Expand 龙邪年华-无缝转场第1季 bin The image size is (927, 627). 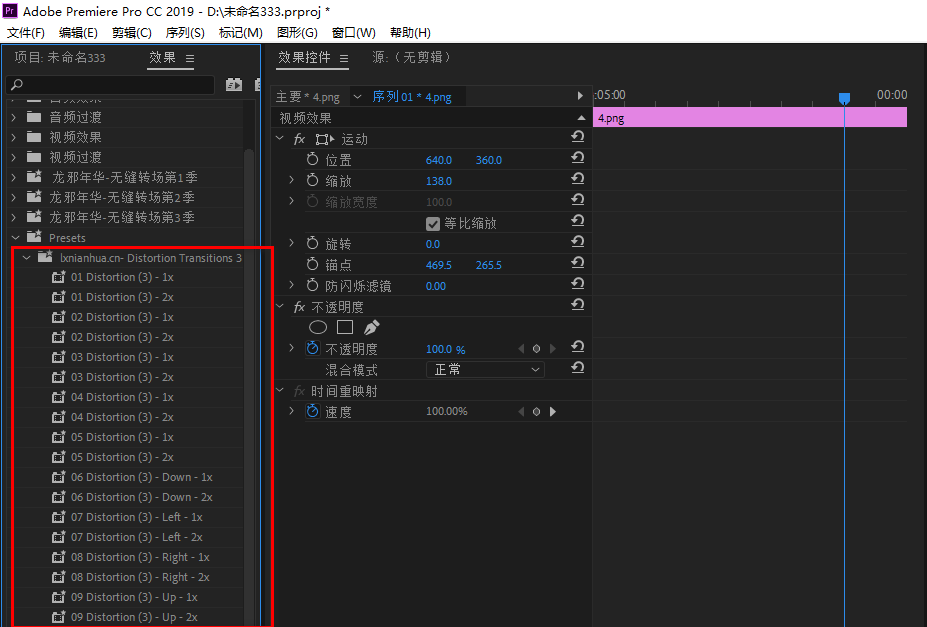tap(14, 177)
